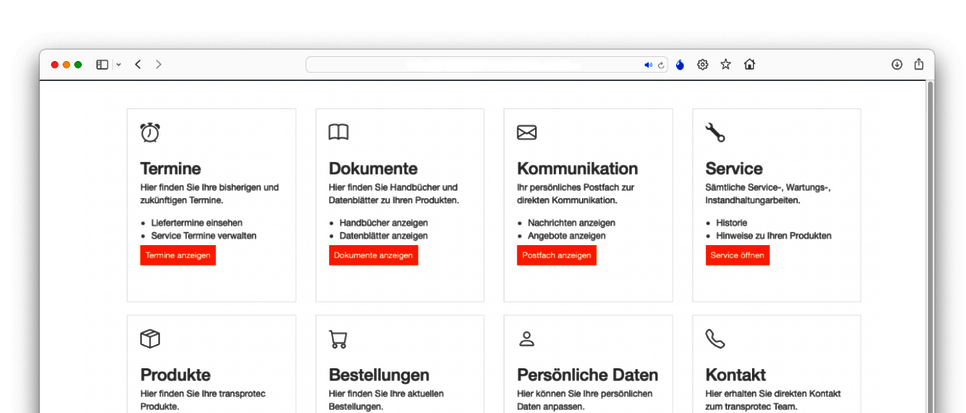Screen dimensions: 966x413
Task: Click the Postfach anzeigen button
Action: pyautogui.click(x=556, y=255)
